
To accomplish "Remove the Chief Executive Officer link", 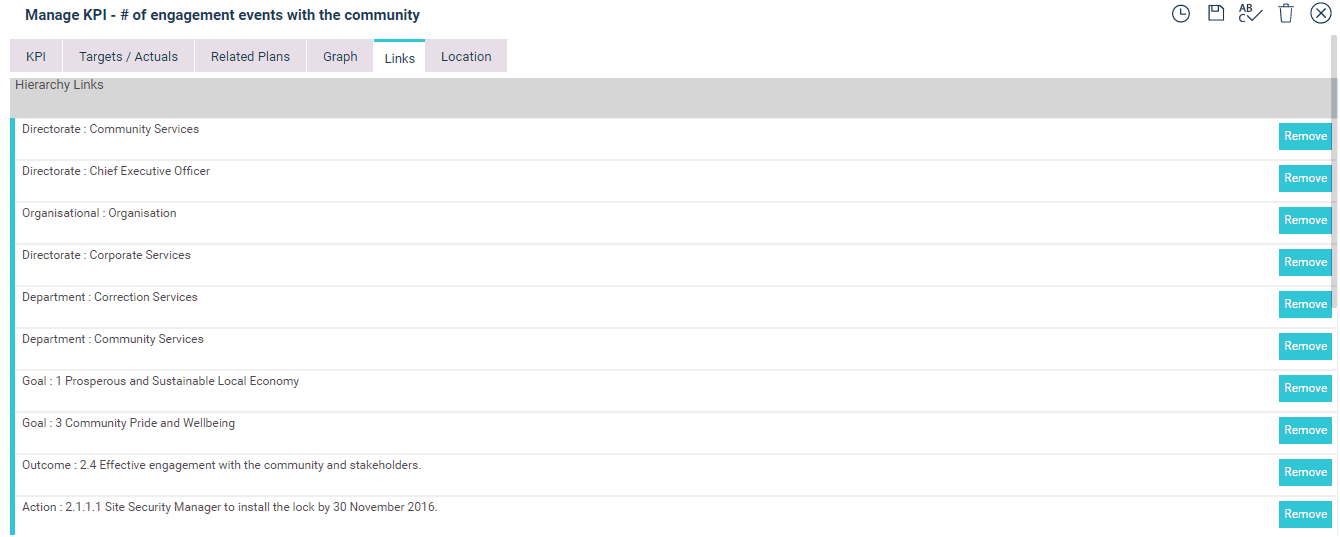I will [x=1305, y=178].
